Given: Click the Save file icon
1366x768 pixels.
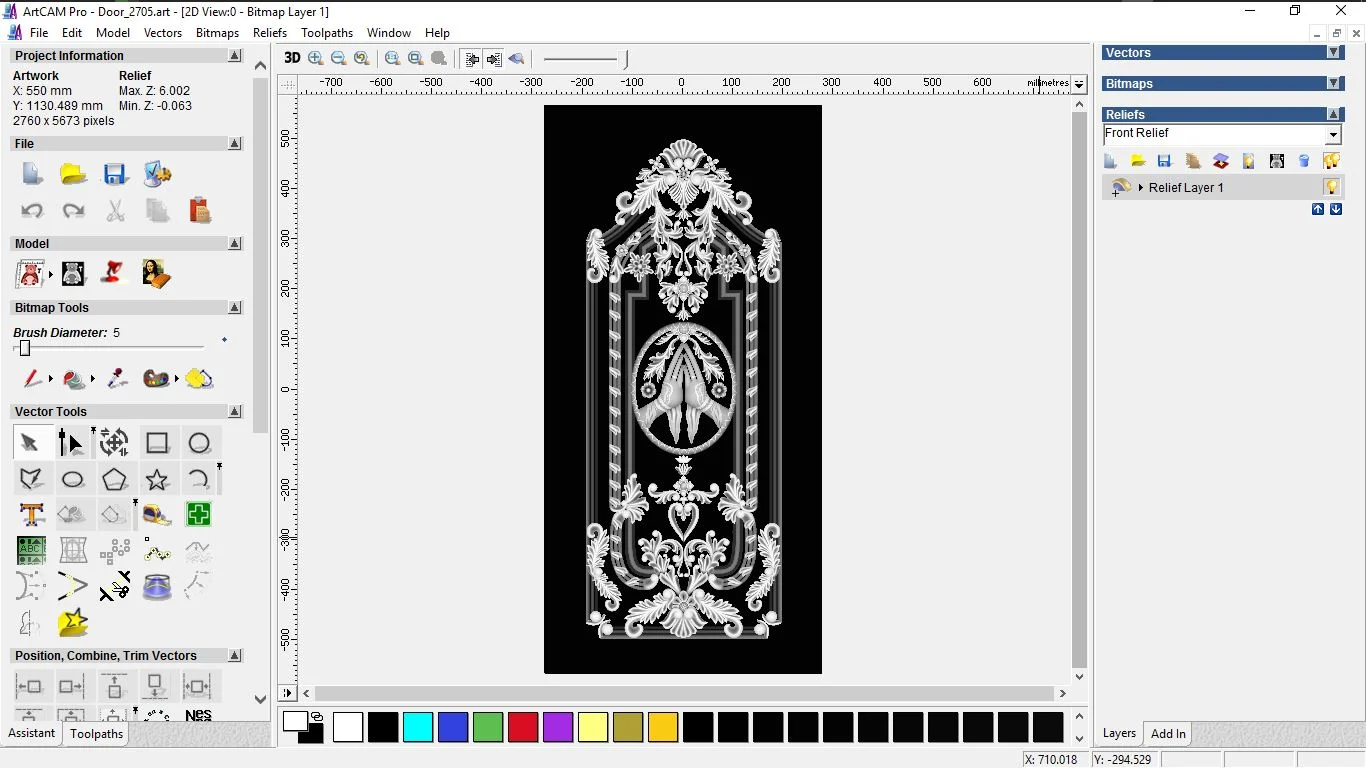Looking at the screenshot, I should 115,175.
